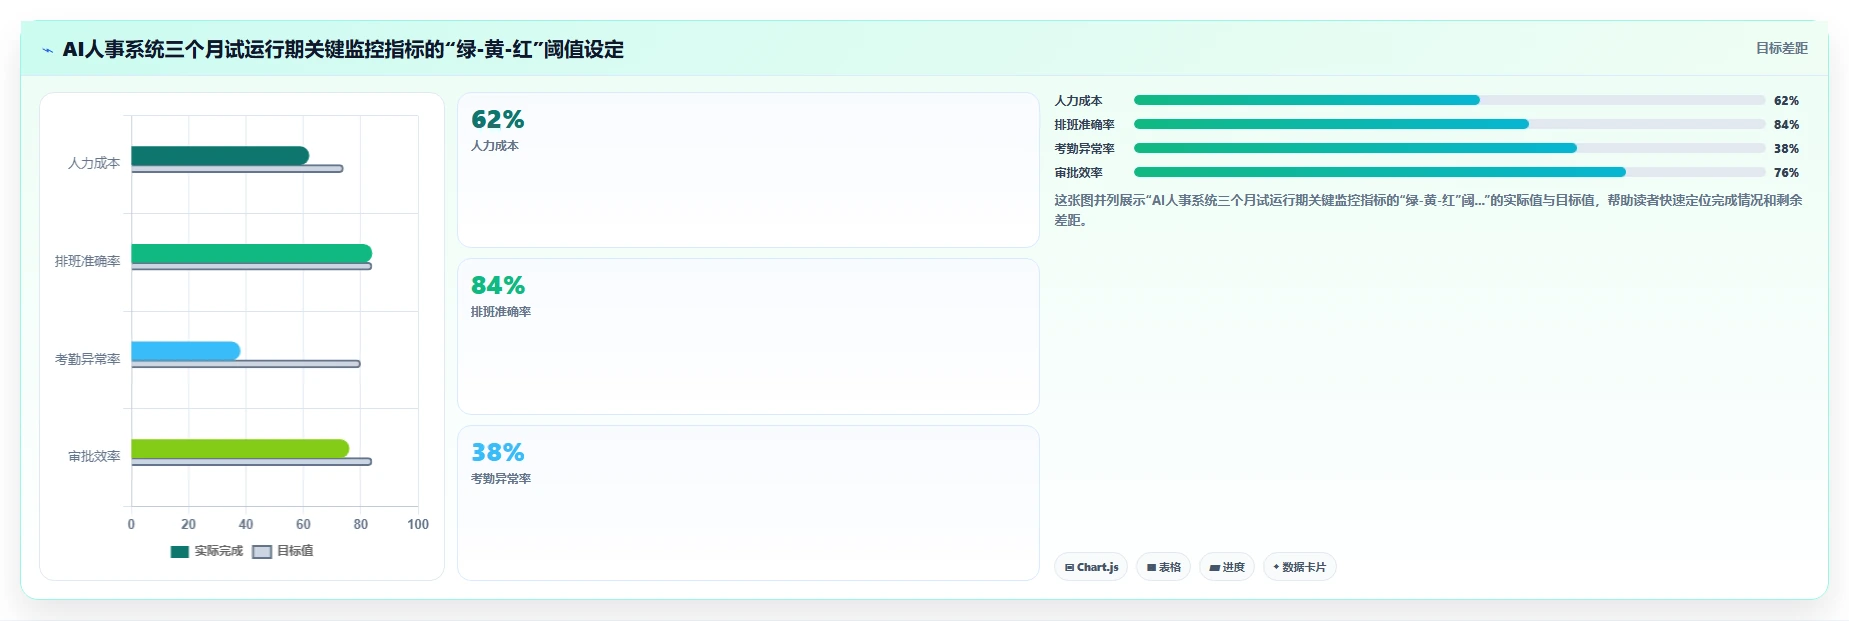Click the x-axis tick label 100
This screenshot has height=621, width=1849.
tap(418, 524)
